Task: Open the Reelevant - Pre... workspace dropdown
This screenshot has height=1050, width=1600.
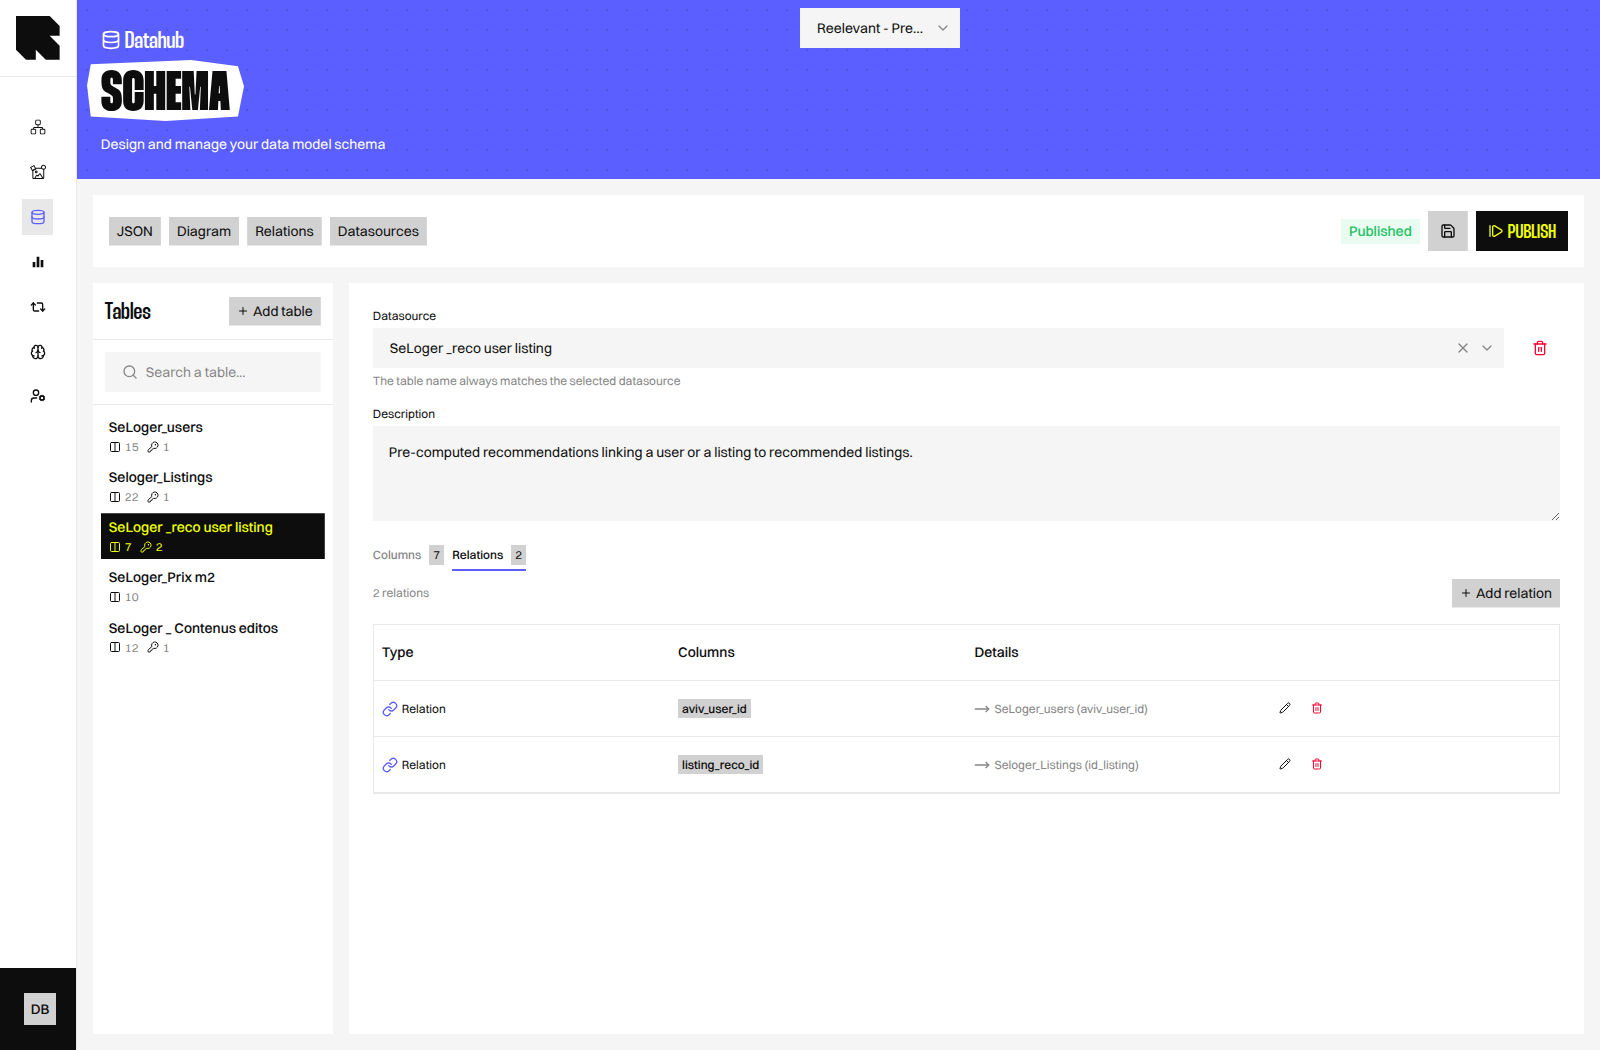Action: point(880,28)
